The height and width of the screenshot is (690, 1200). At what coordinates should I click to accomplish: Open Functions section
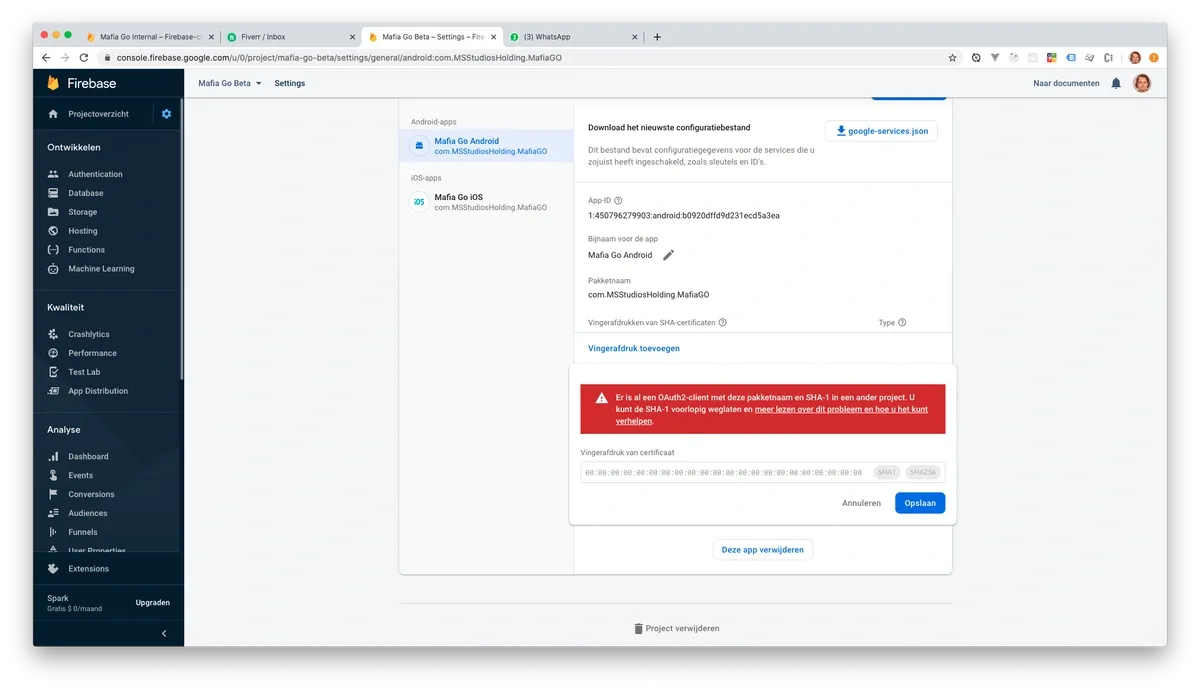(86, 250)
